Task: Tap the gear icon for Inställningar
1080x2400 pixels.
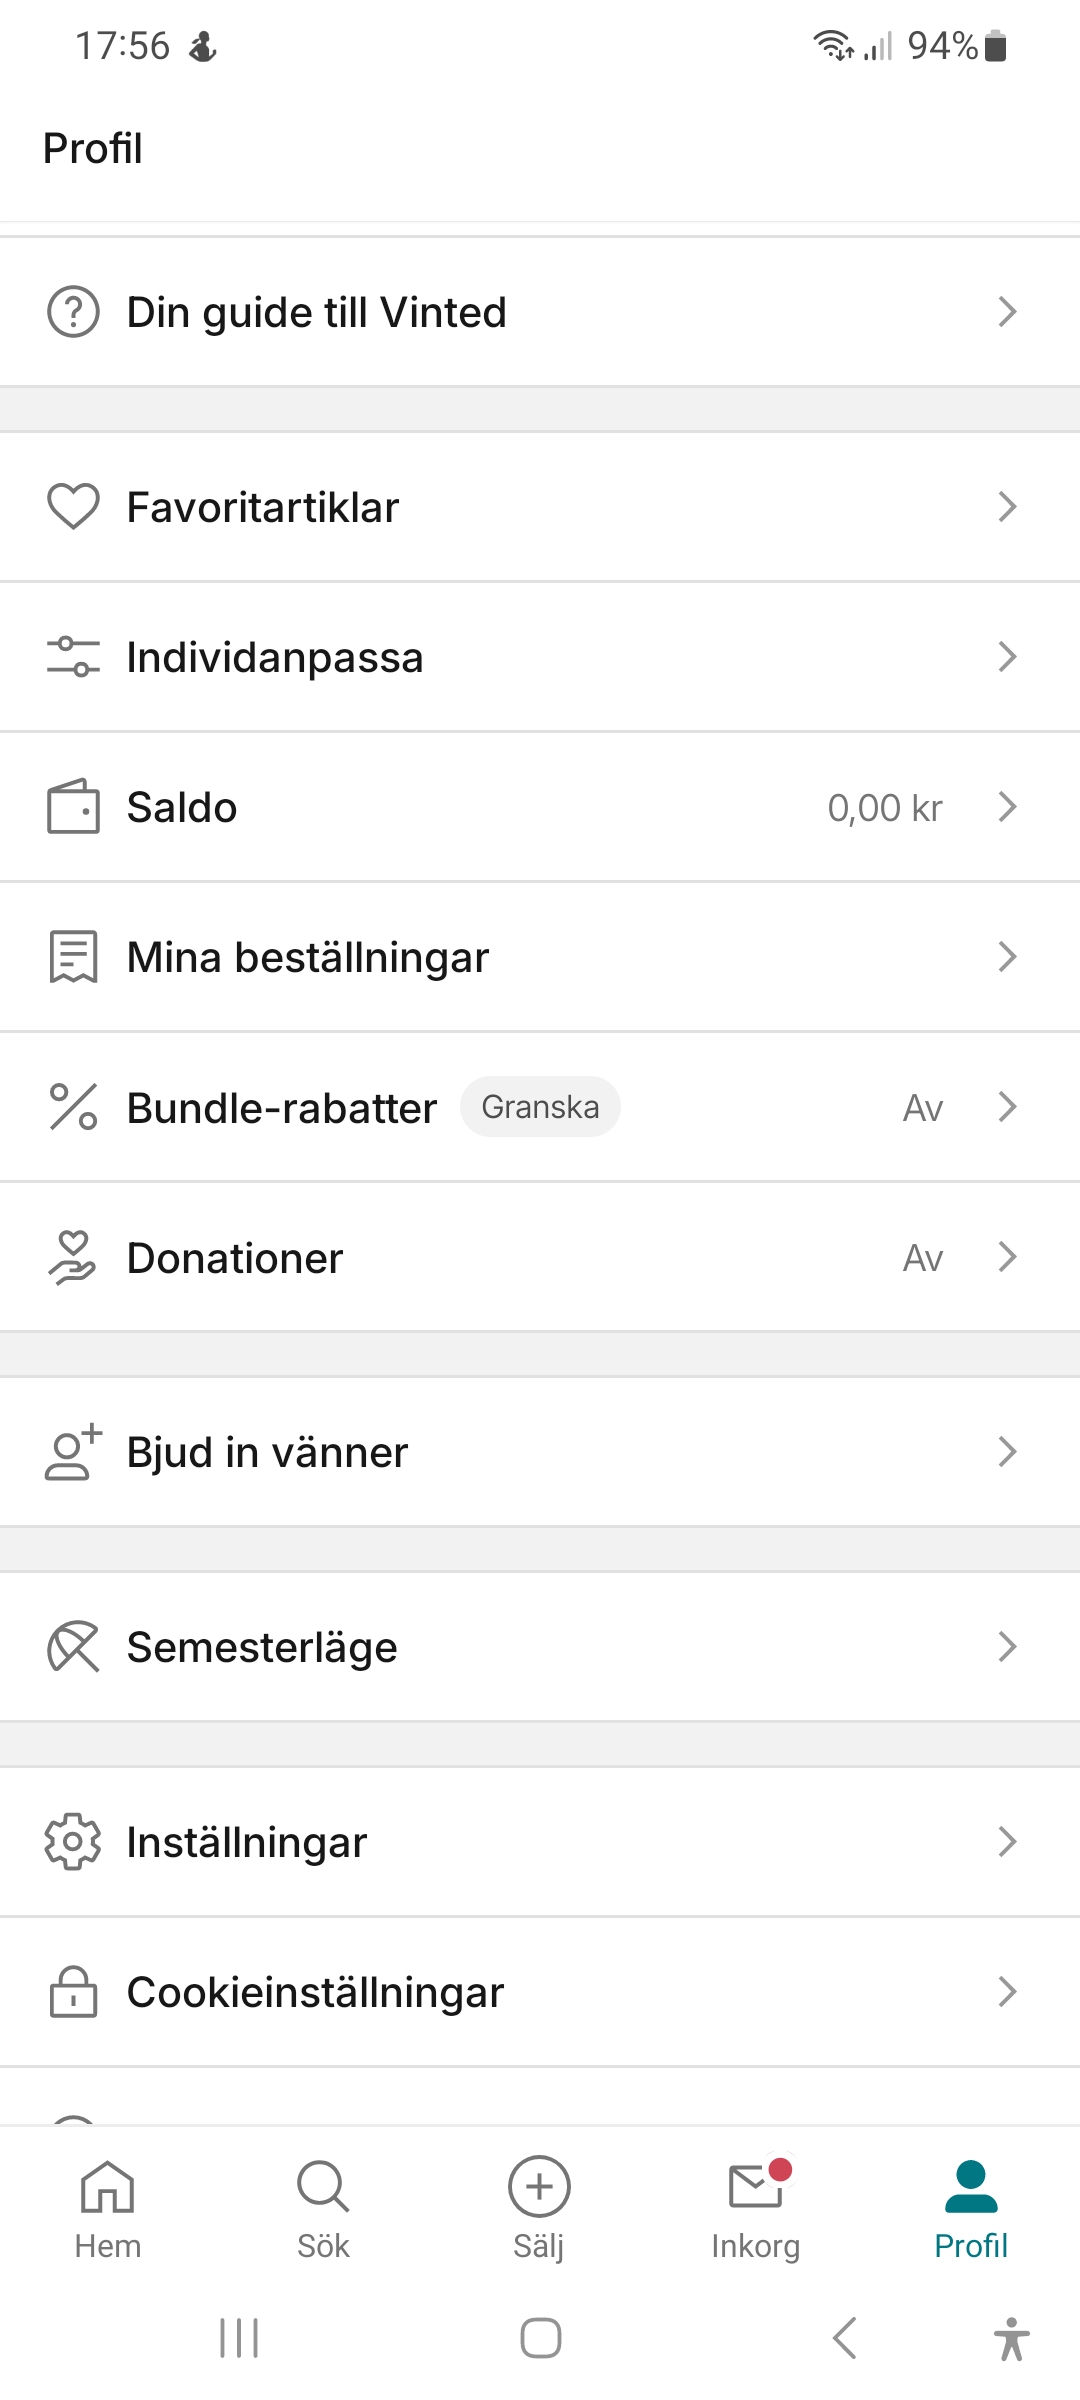Action: (73, 1842)
